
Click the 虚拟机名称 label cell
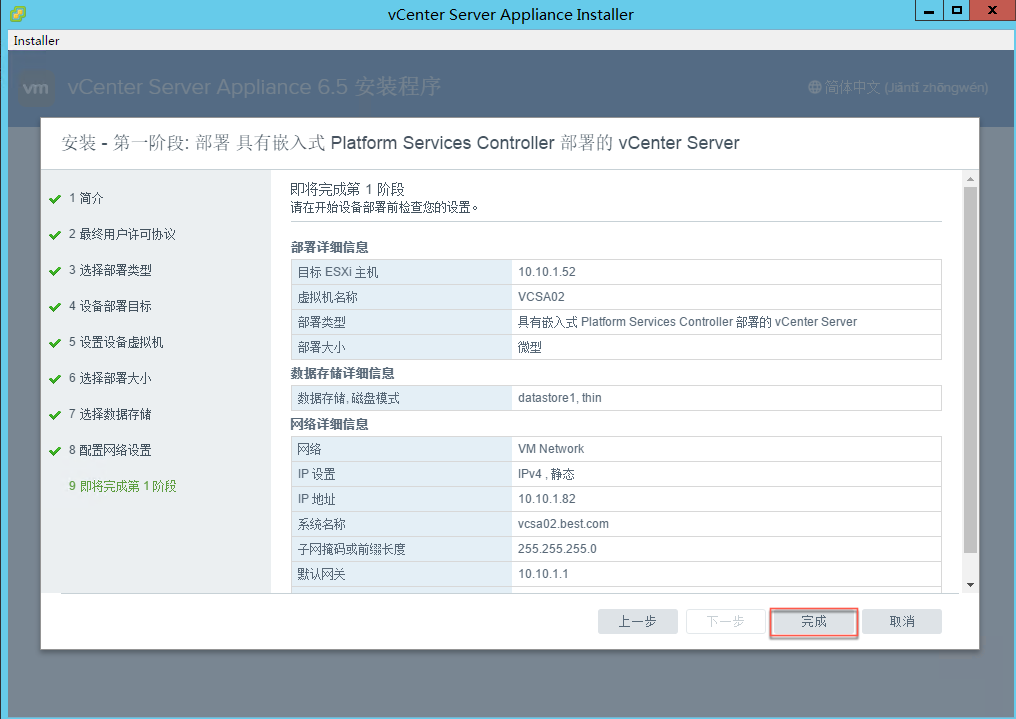click(x=402, y=297)
